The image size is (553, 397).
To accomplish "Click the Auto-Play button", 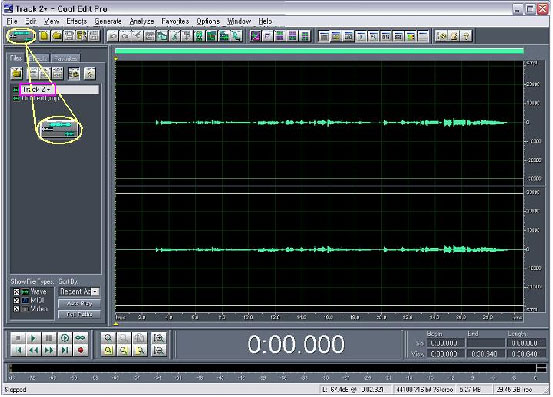I will [x=79, y=303].
